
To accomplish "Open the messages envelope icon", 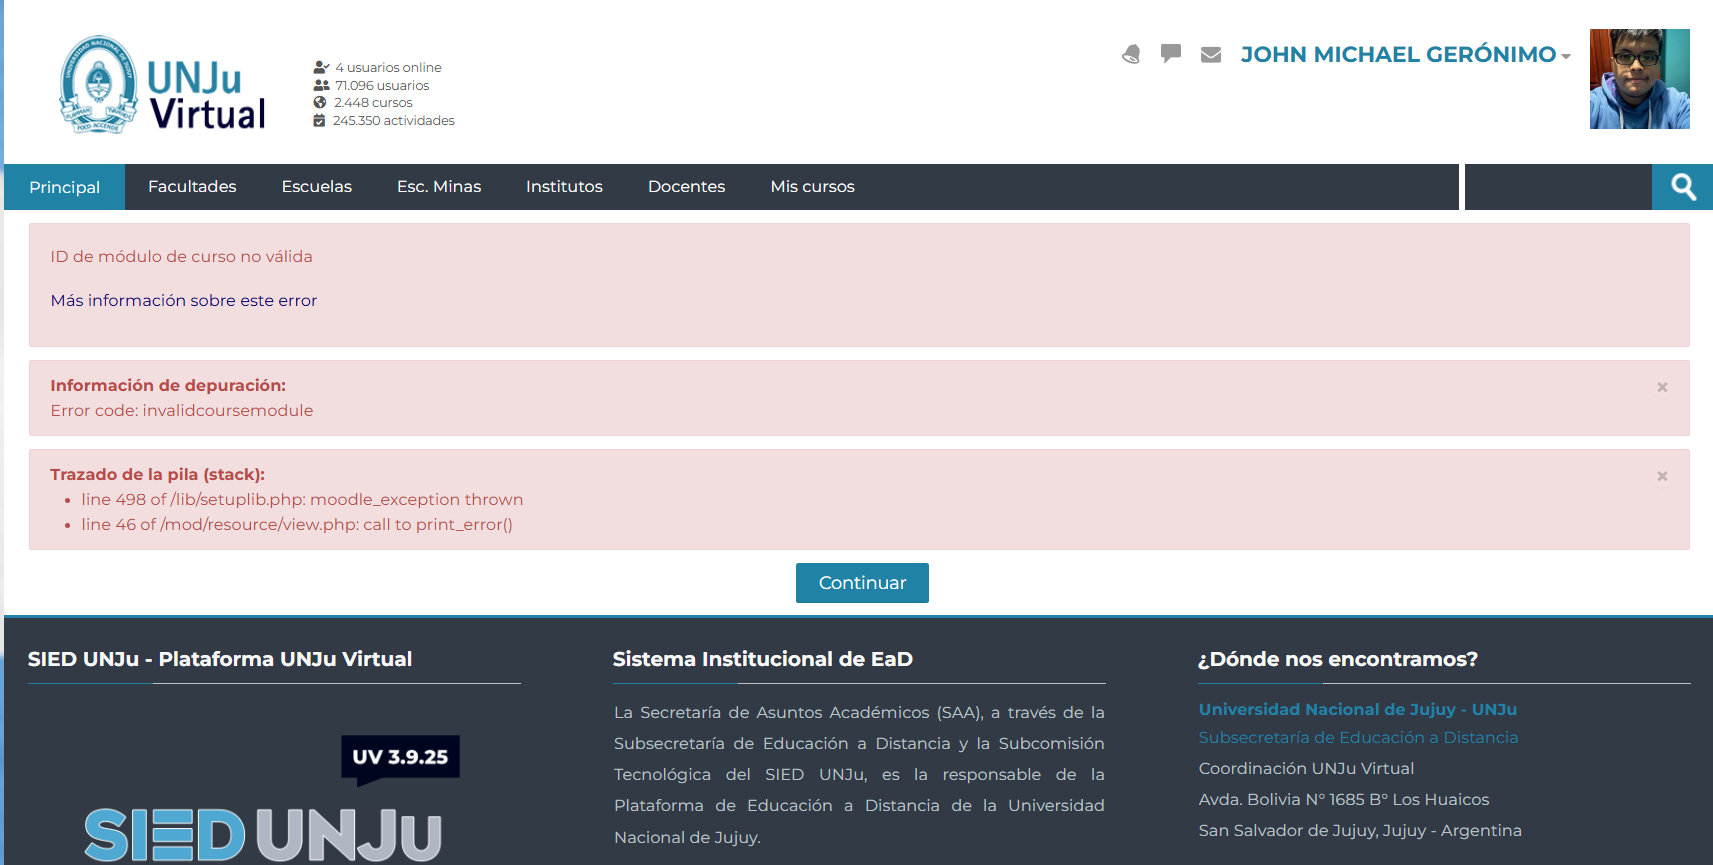I will coord(1211,54).
